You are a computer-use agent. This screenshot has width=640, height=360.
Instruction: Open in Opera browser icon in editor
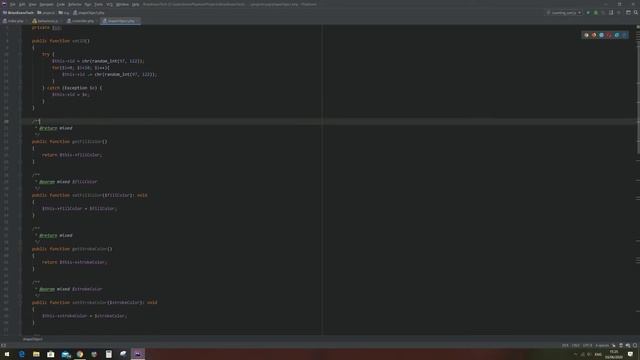(609, 35)
